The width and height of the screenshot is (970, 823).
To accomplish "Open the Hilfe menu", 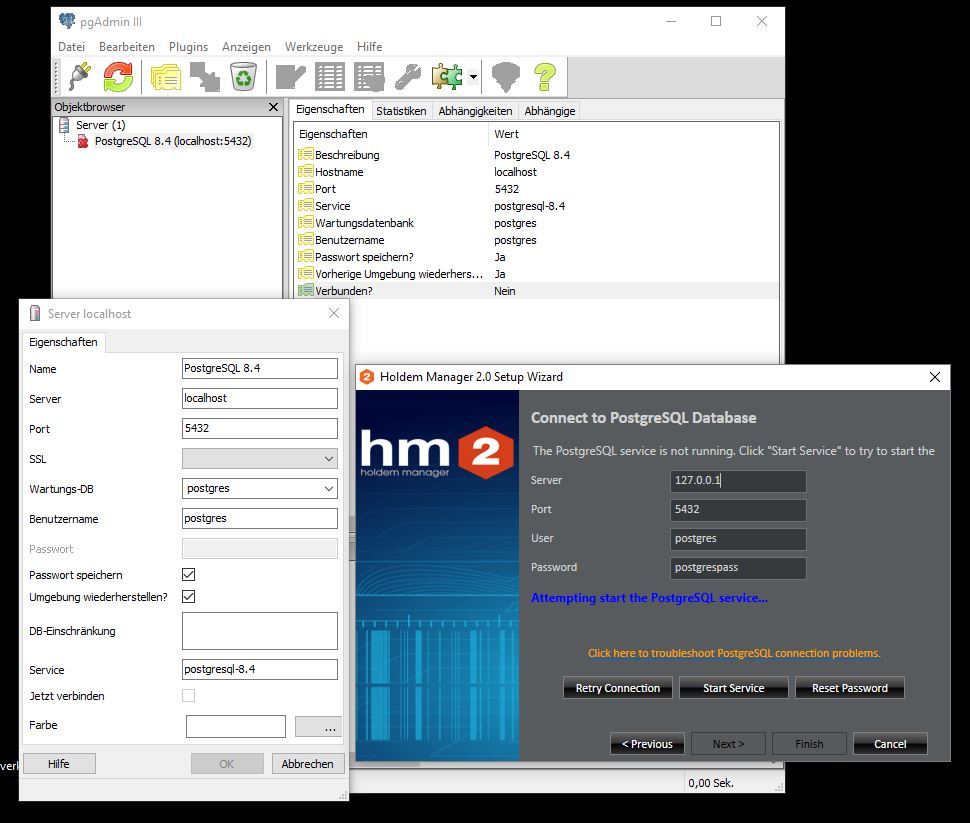I will (x=369, y=46).
